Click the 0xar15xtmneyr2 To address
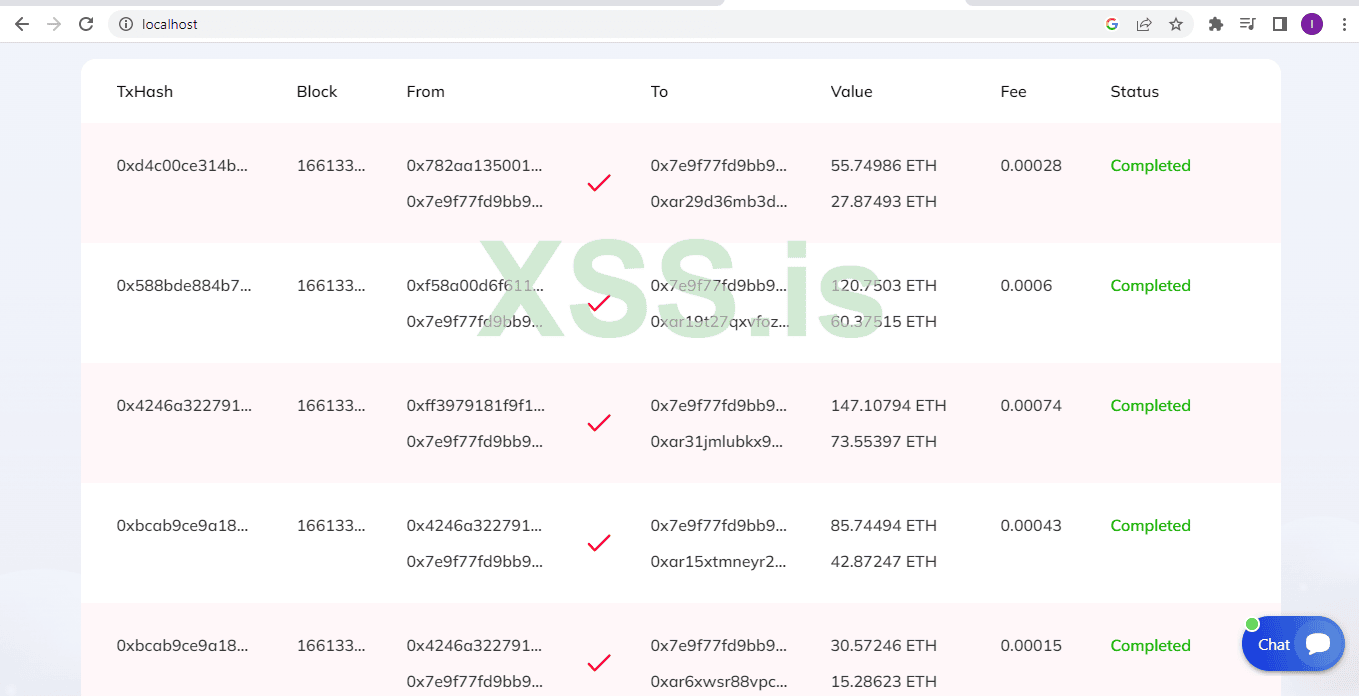The image size is (1359, 696). tap(719, 562)
